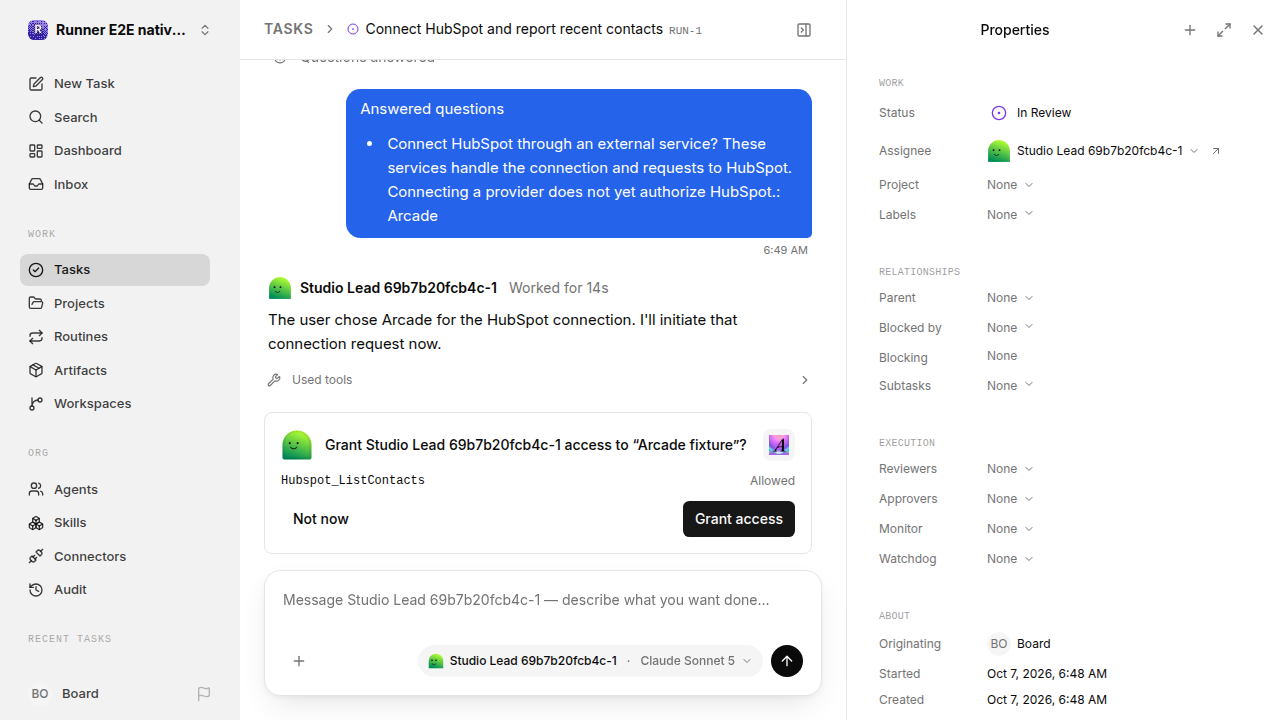
Task: Open the Board user profile
Action: point(65,694)
